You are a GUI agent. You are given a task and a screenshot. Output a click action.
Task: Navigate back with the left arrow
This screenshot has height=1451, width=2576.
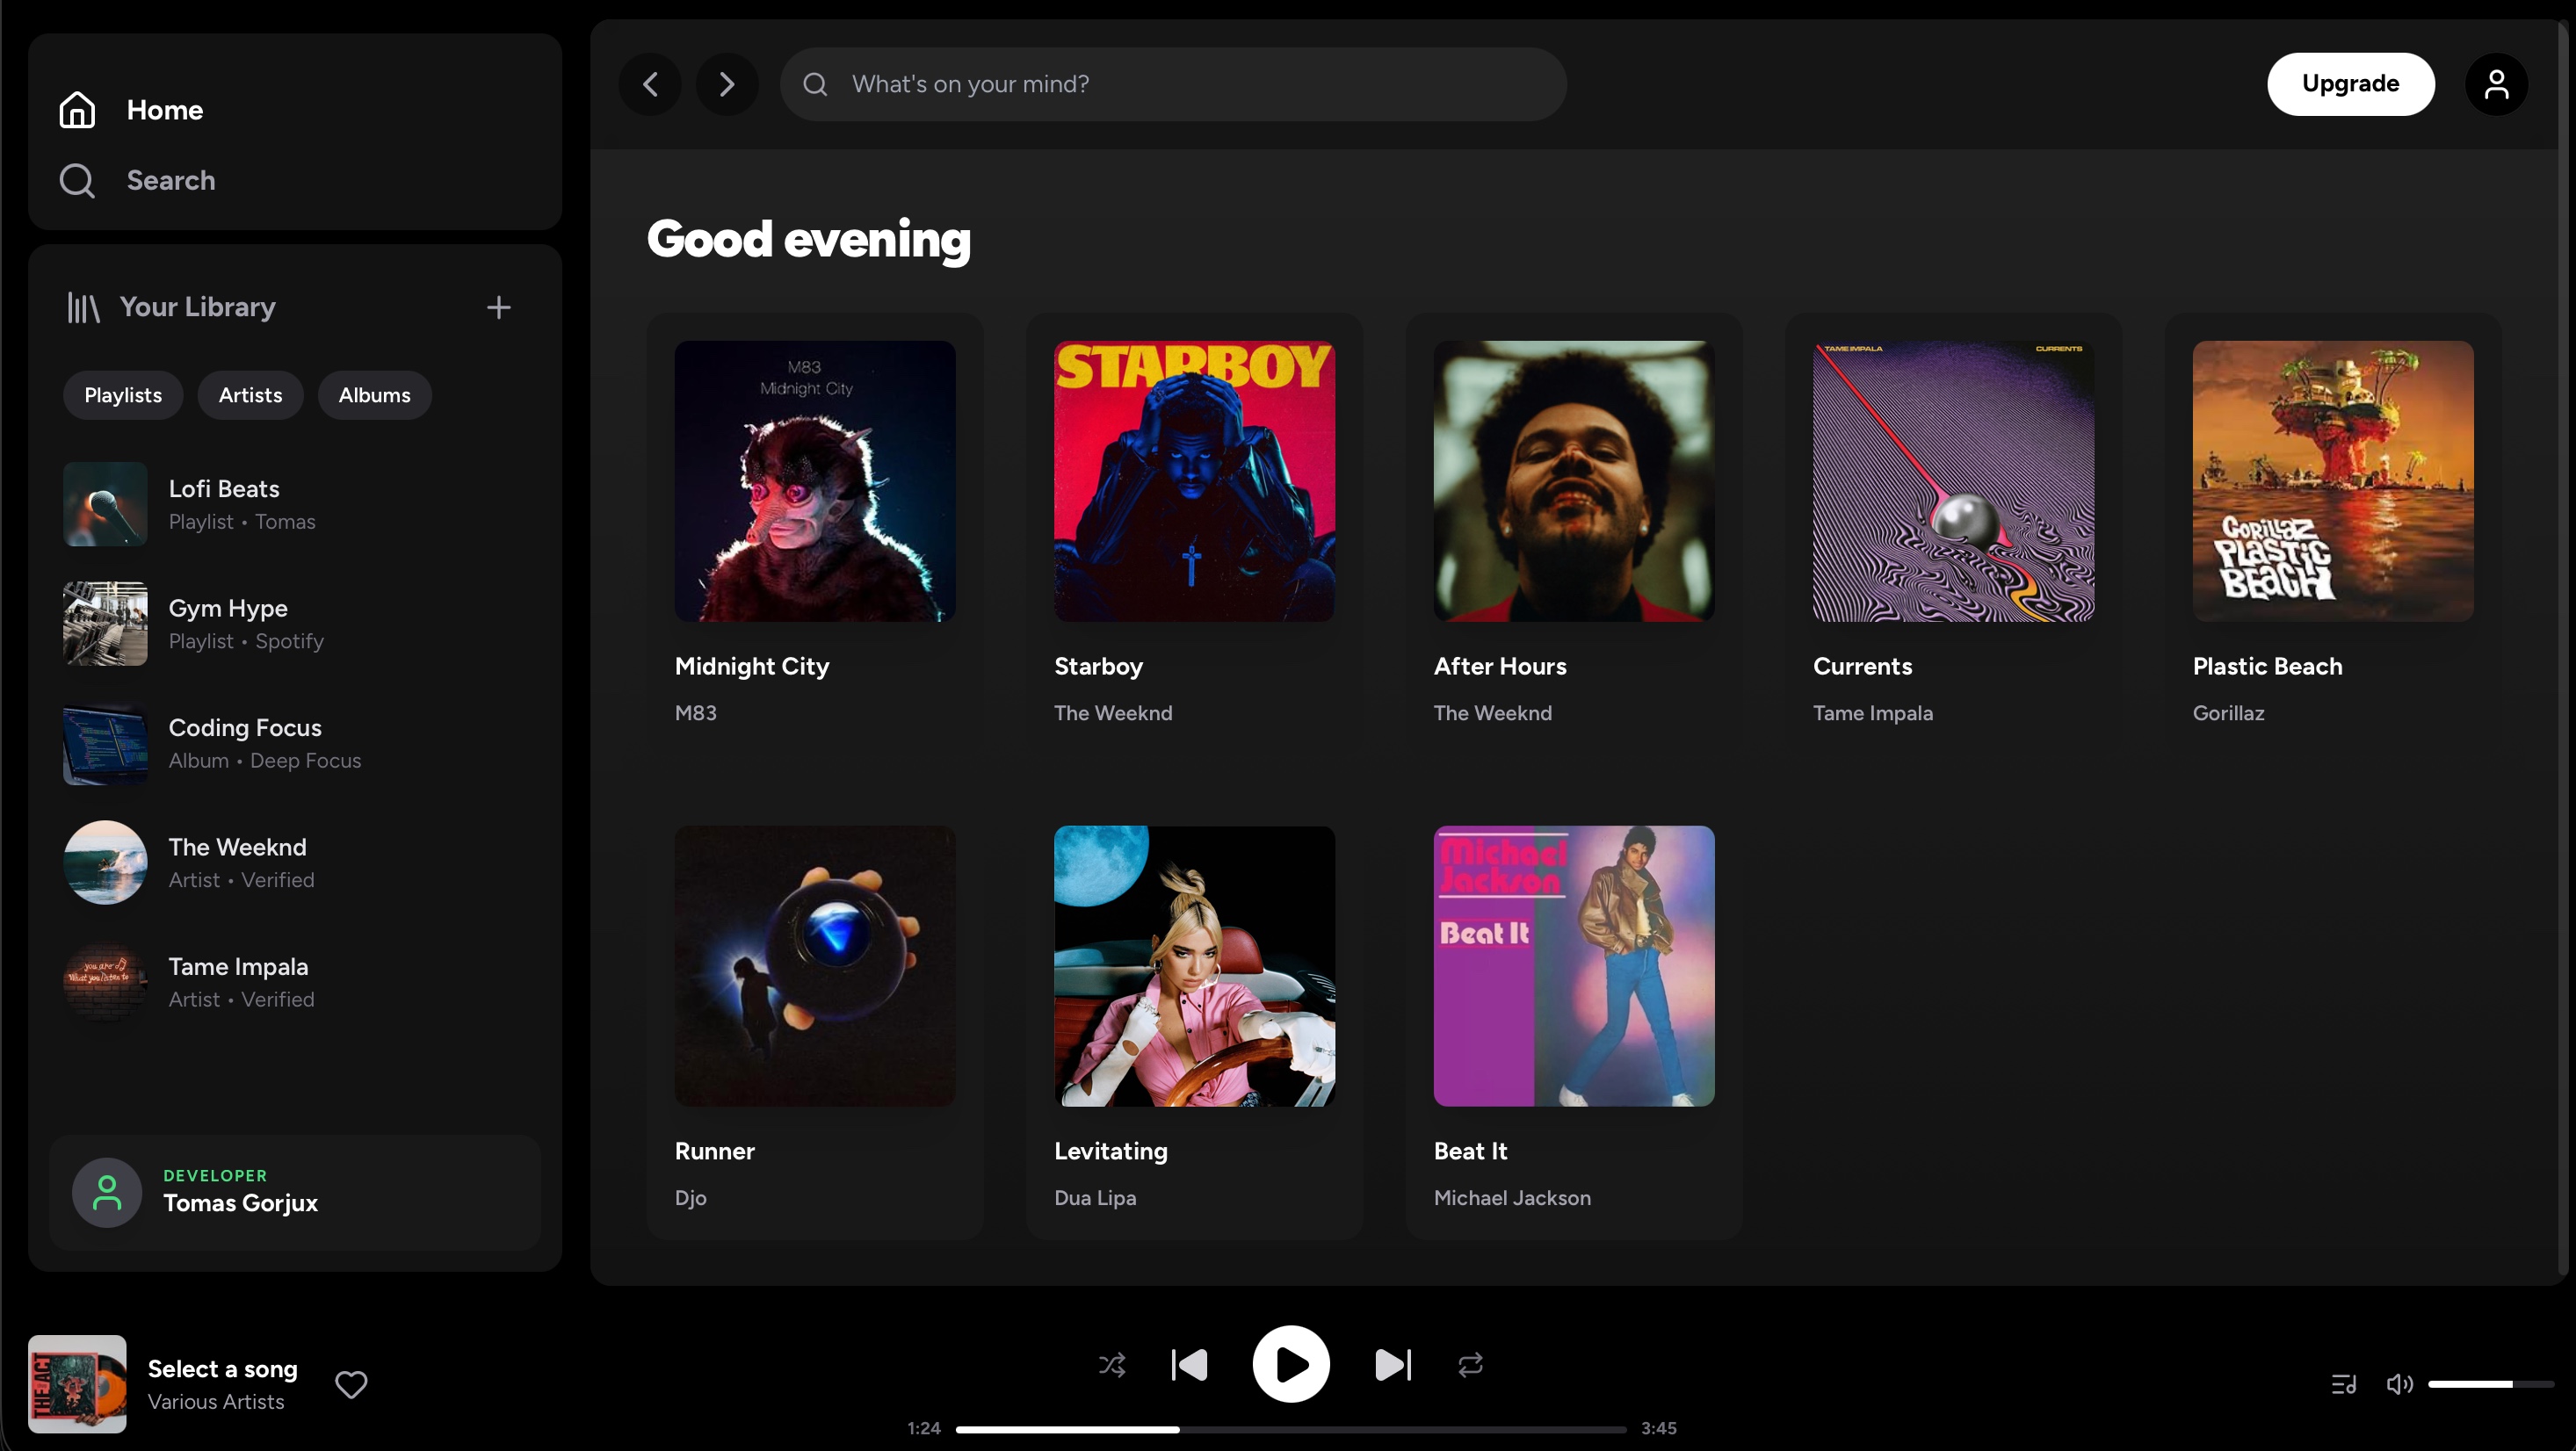pyautogui.click(x=649, y=84)
